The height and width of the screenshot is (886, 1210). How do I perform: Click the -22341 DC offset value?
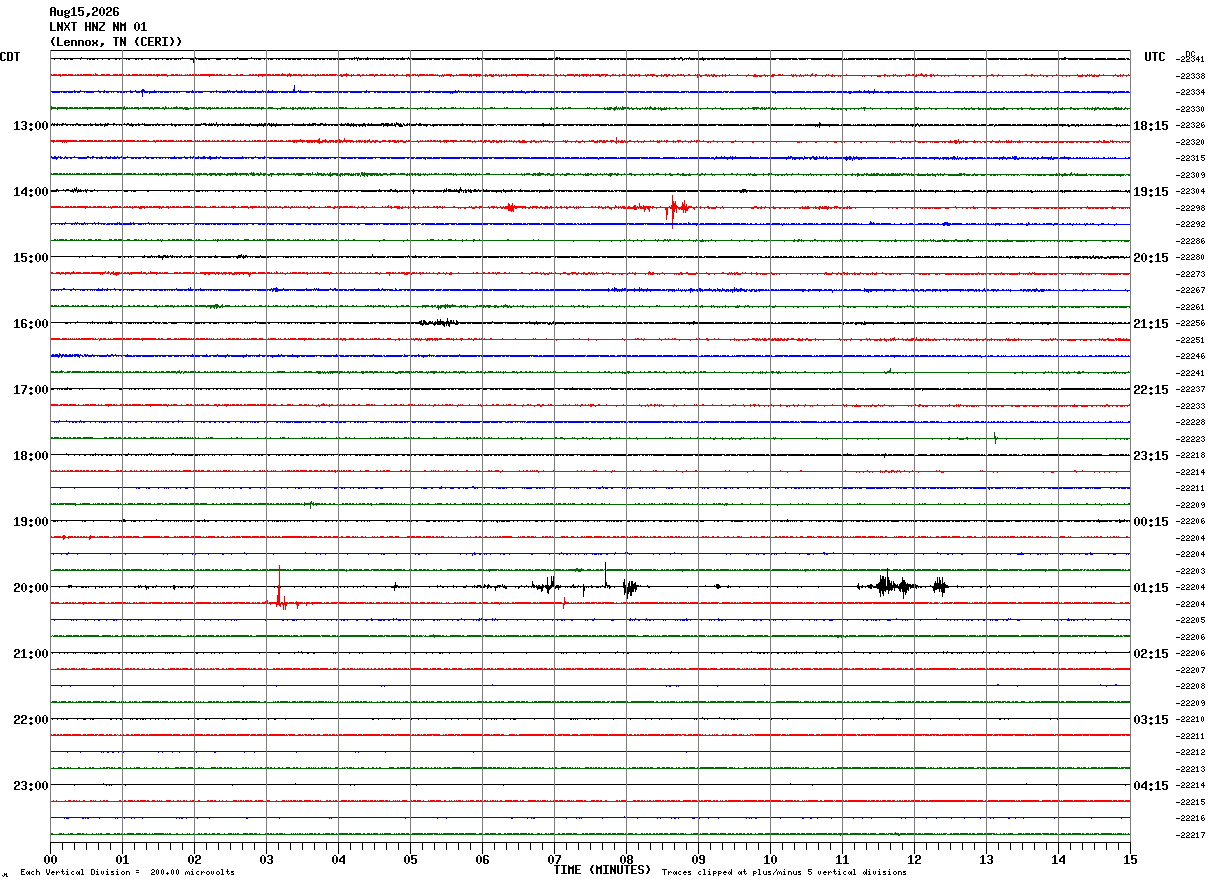coord(1190,60)
